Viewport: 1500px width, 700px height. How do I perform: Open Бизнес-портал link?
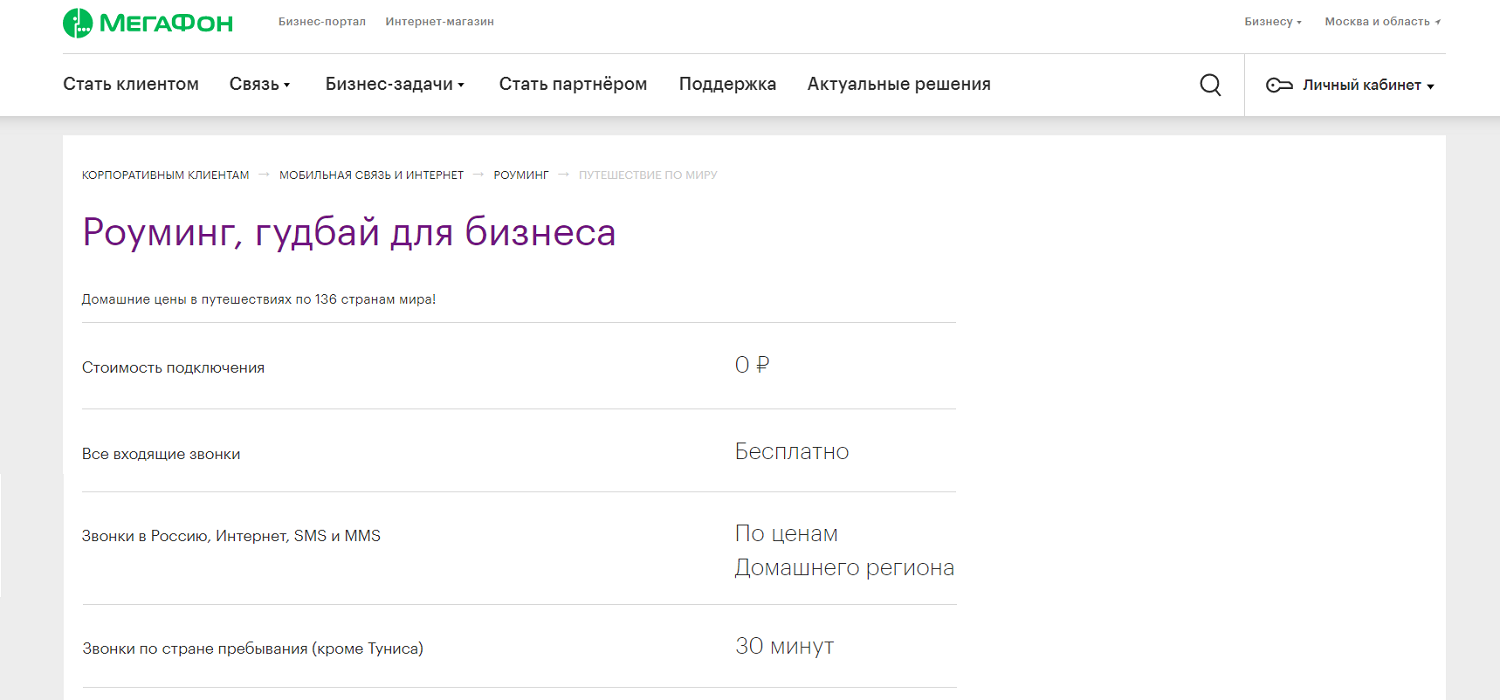click(322, 21)
